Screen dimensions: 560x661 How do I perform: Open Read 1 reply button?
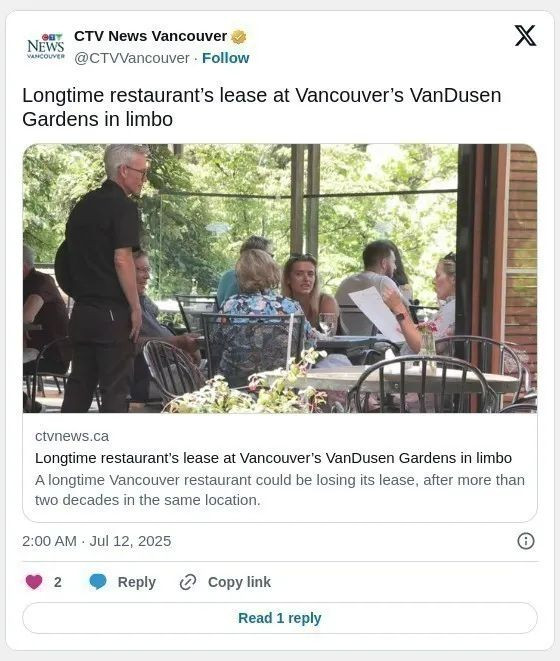280,618
